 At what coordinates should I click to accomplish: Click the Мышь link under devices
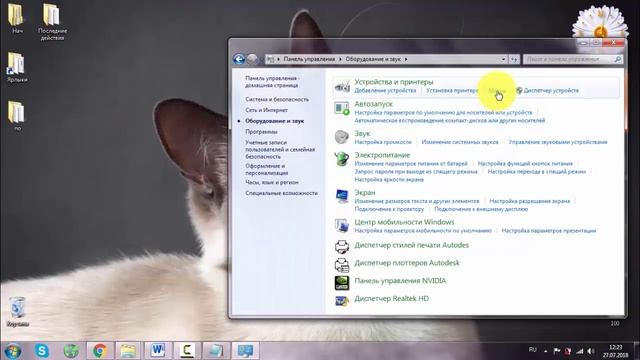[x=497, y=90]
